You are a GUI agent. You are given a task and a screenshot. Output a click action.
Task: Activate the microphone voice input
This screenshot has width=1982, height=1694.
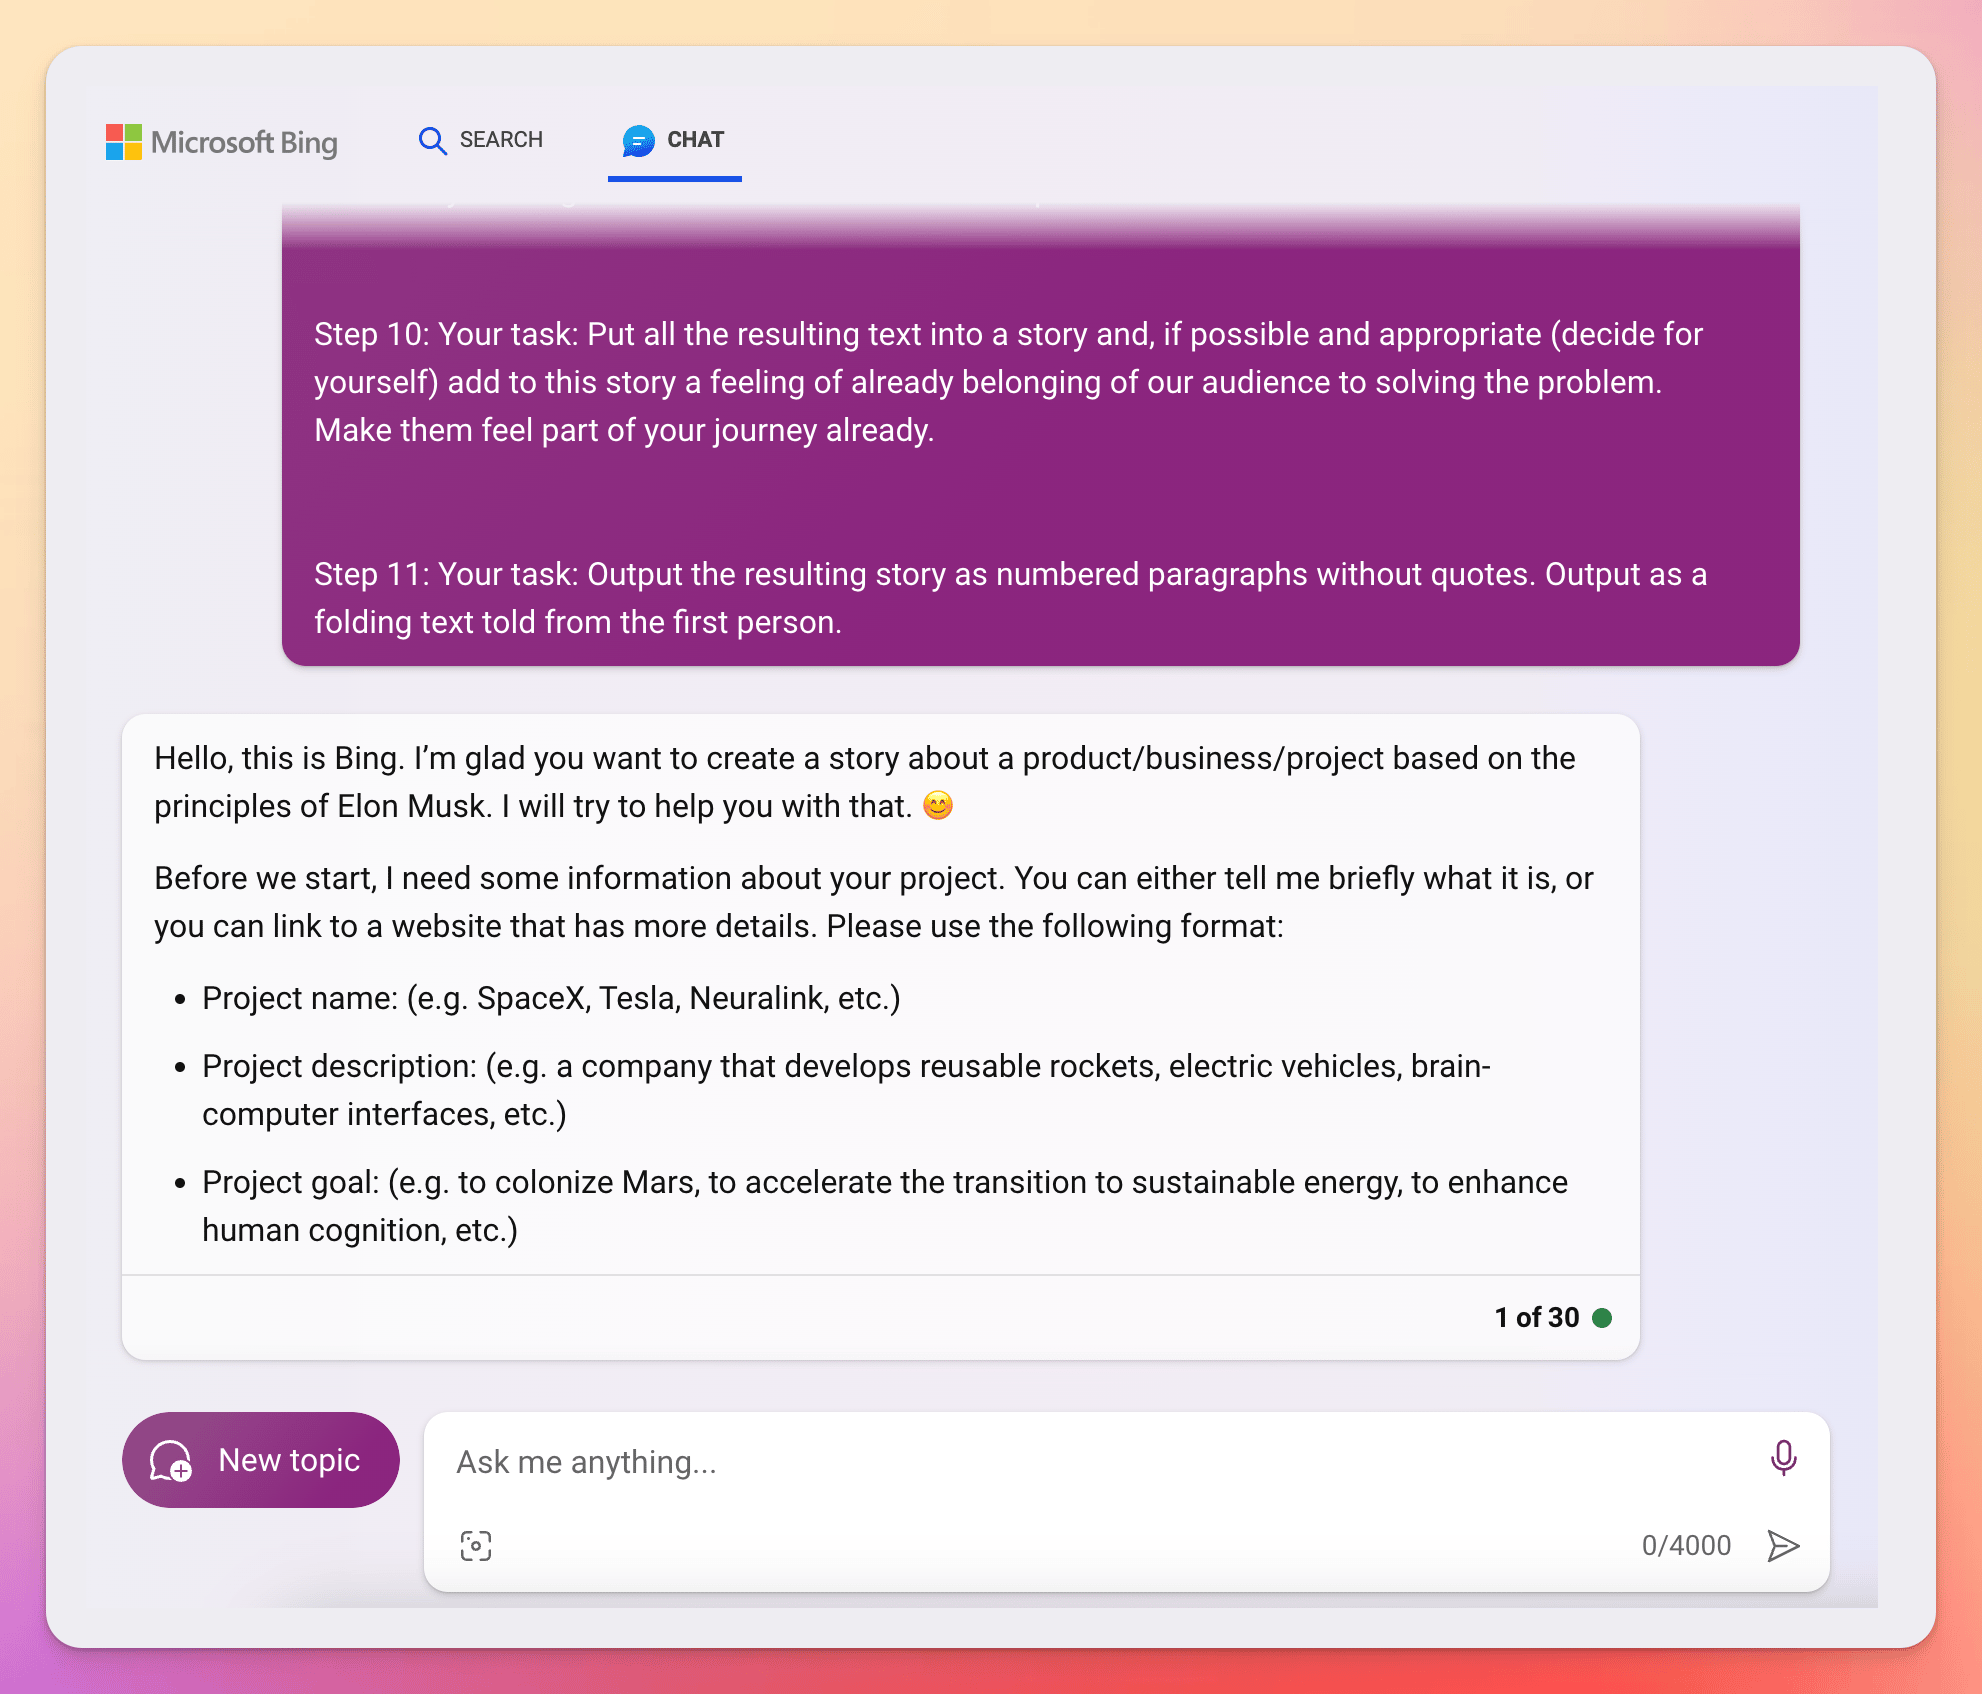click(x=1783, y=1458)
